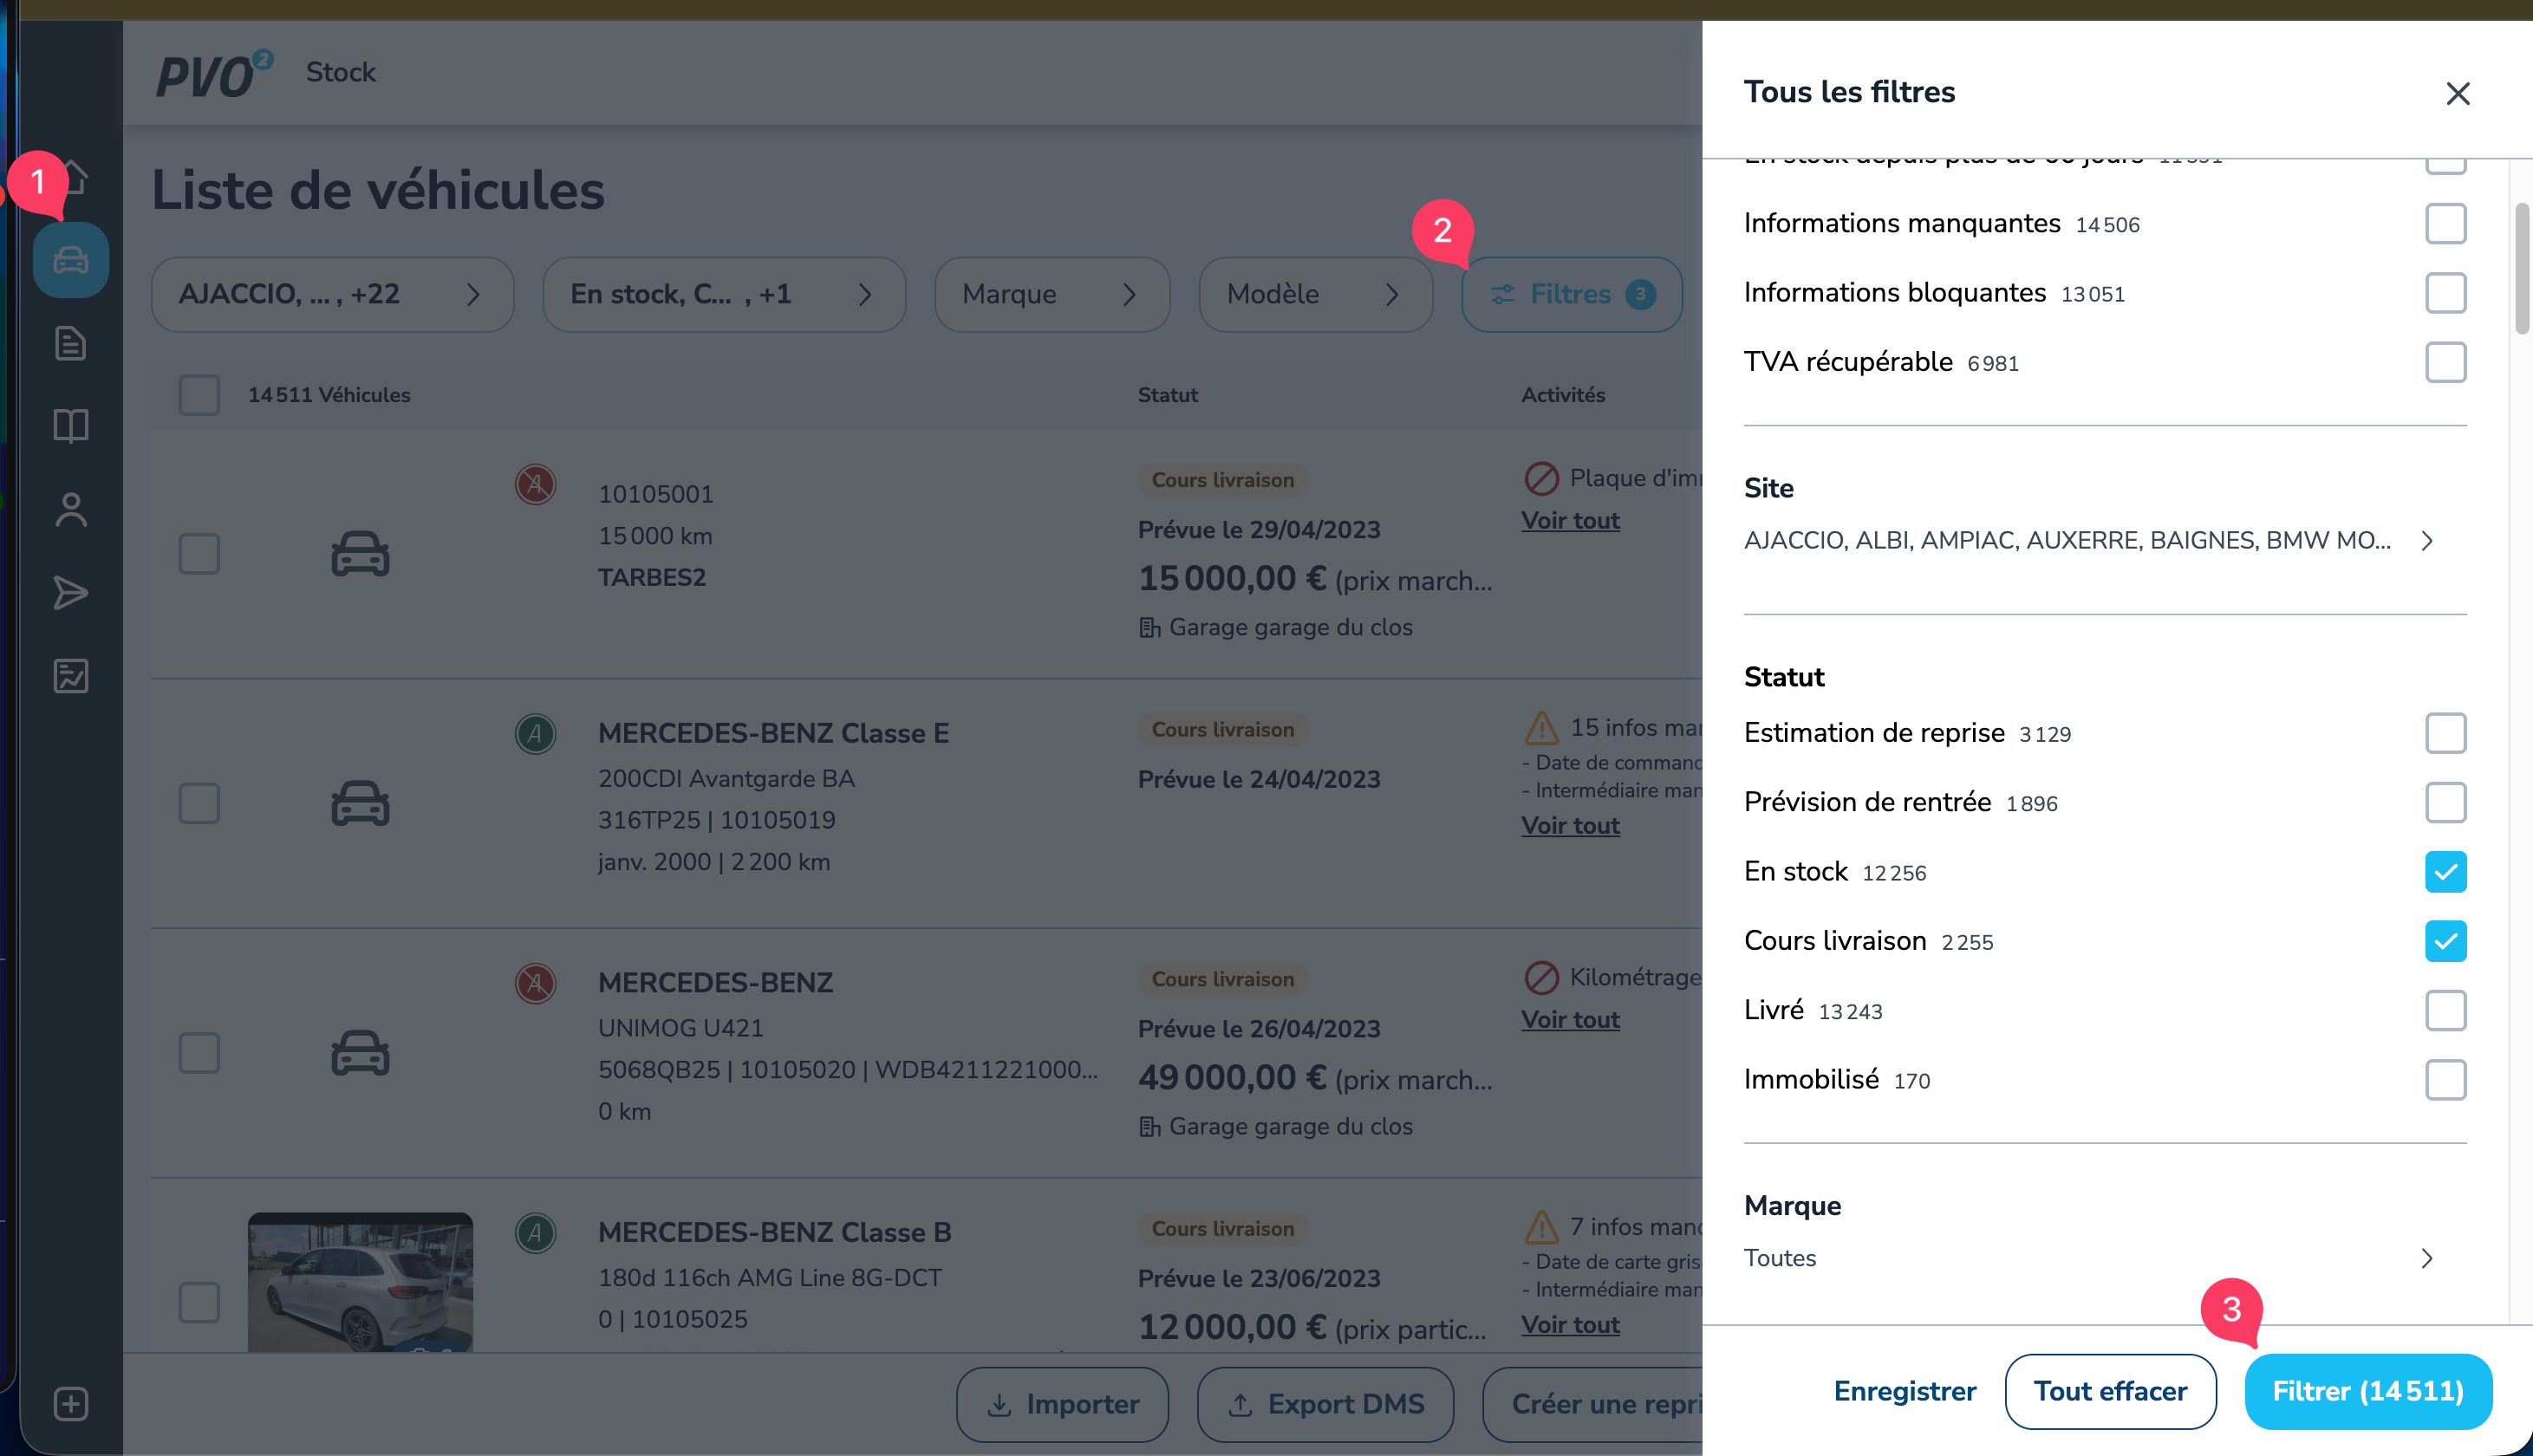The image size is (2533, 1456).
Task: Close the Tous les filtres panel
Action: click(x=2457, y=93)
